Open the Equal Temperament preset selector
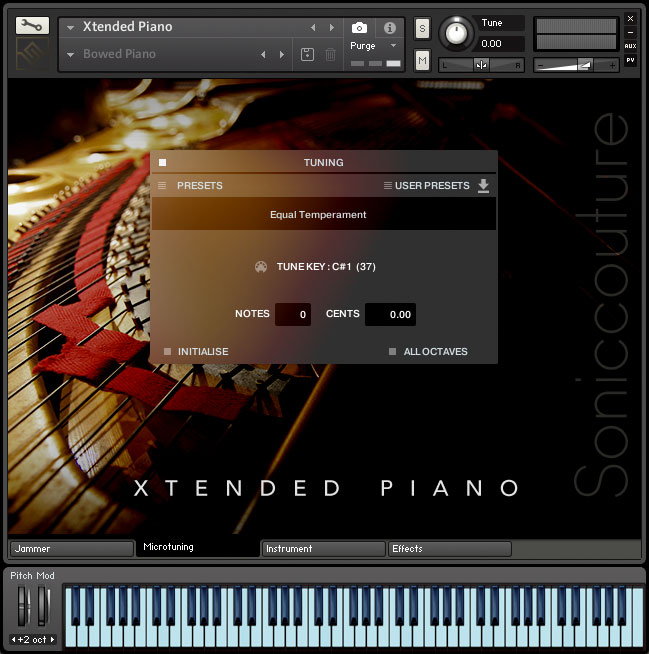The height and width of the screenshot is (654, 649). [324, 214]
